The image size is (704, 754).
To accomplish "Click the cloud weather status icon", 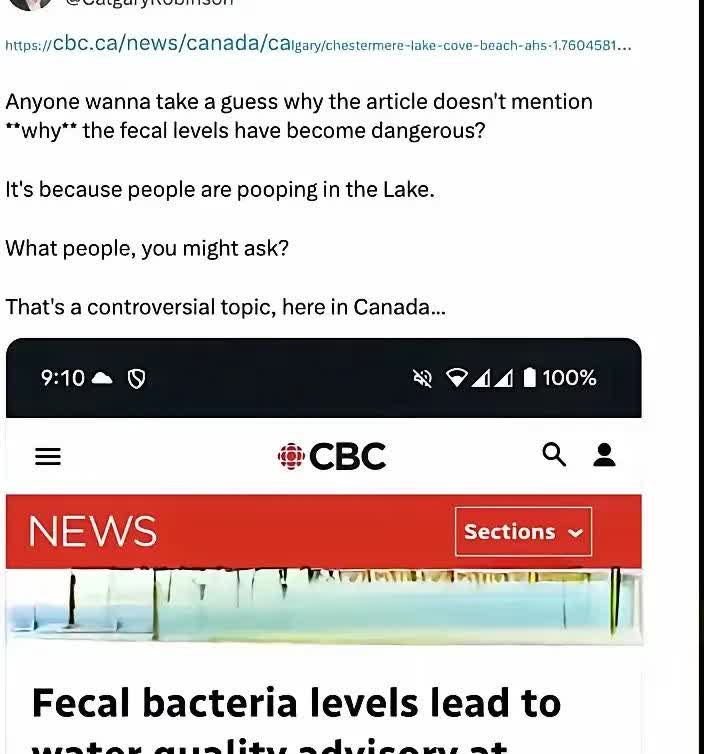I will (x=102, y=378).
